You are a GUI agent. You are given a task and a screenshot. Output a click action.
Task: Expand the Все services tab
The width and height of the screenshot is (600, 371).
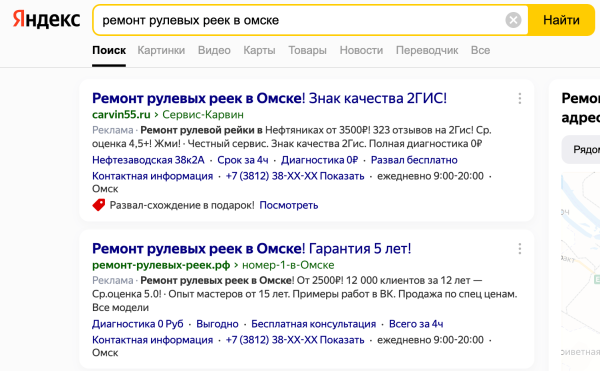click(480, 50)
